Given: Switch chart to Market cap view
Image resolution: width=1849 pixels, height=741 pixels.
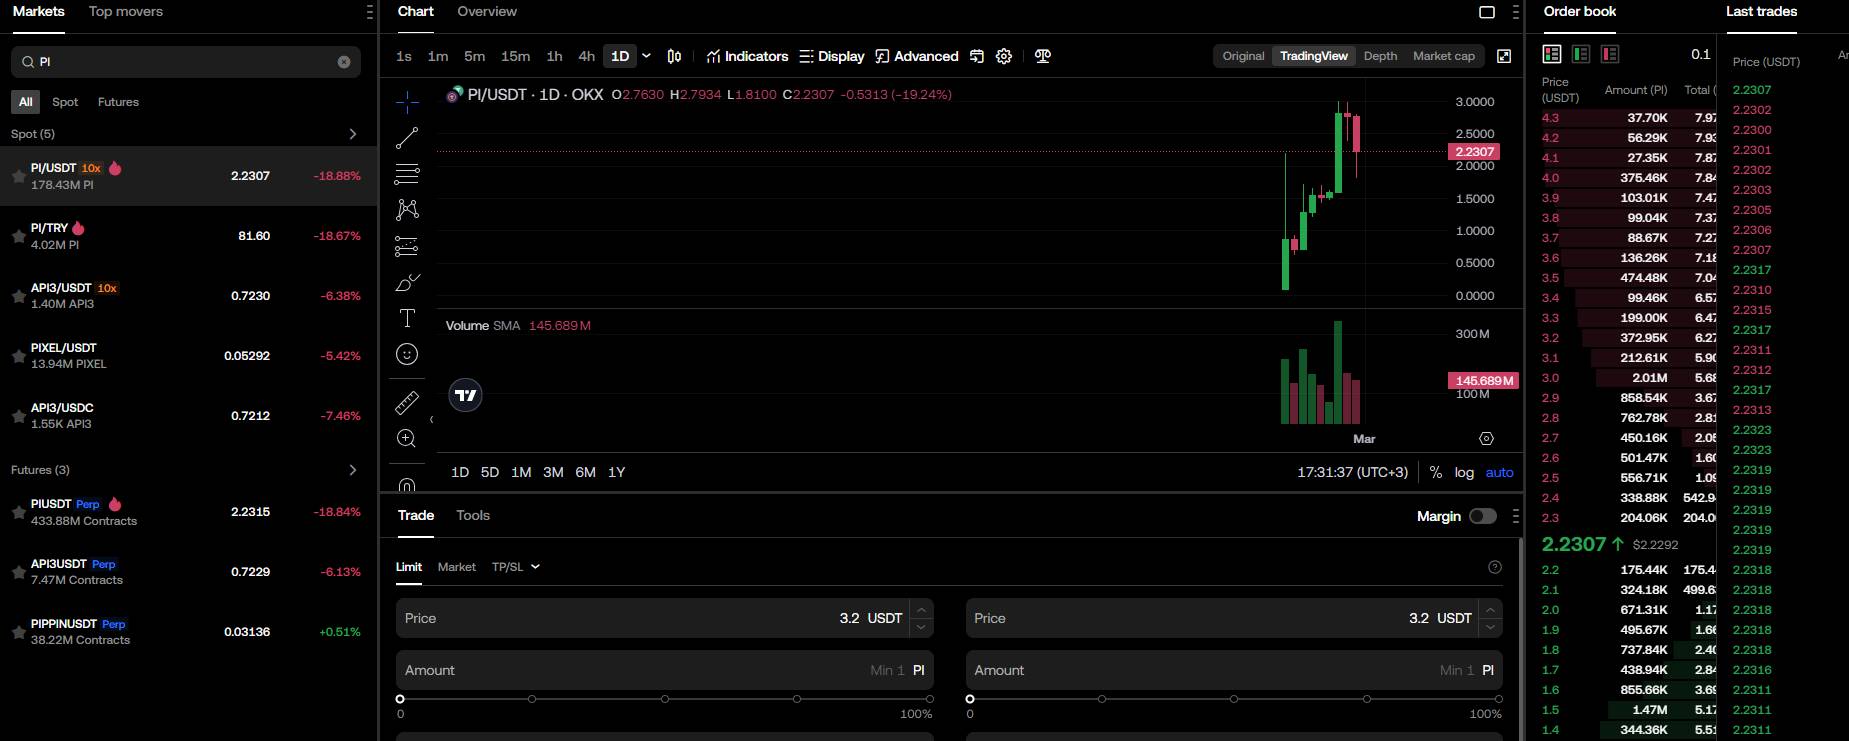Looking at the screenshot, I should (x=1443, y=56).
